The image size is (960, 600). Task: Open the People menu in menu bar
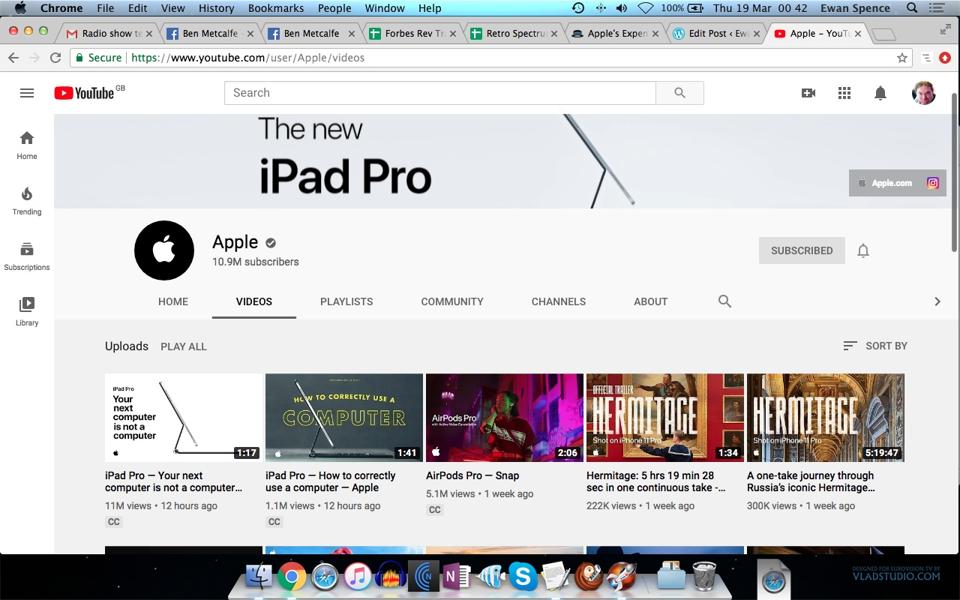point(334,8)
